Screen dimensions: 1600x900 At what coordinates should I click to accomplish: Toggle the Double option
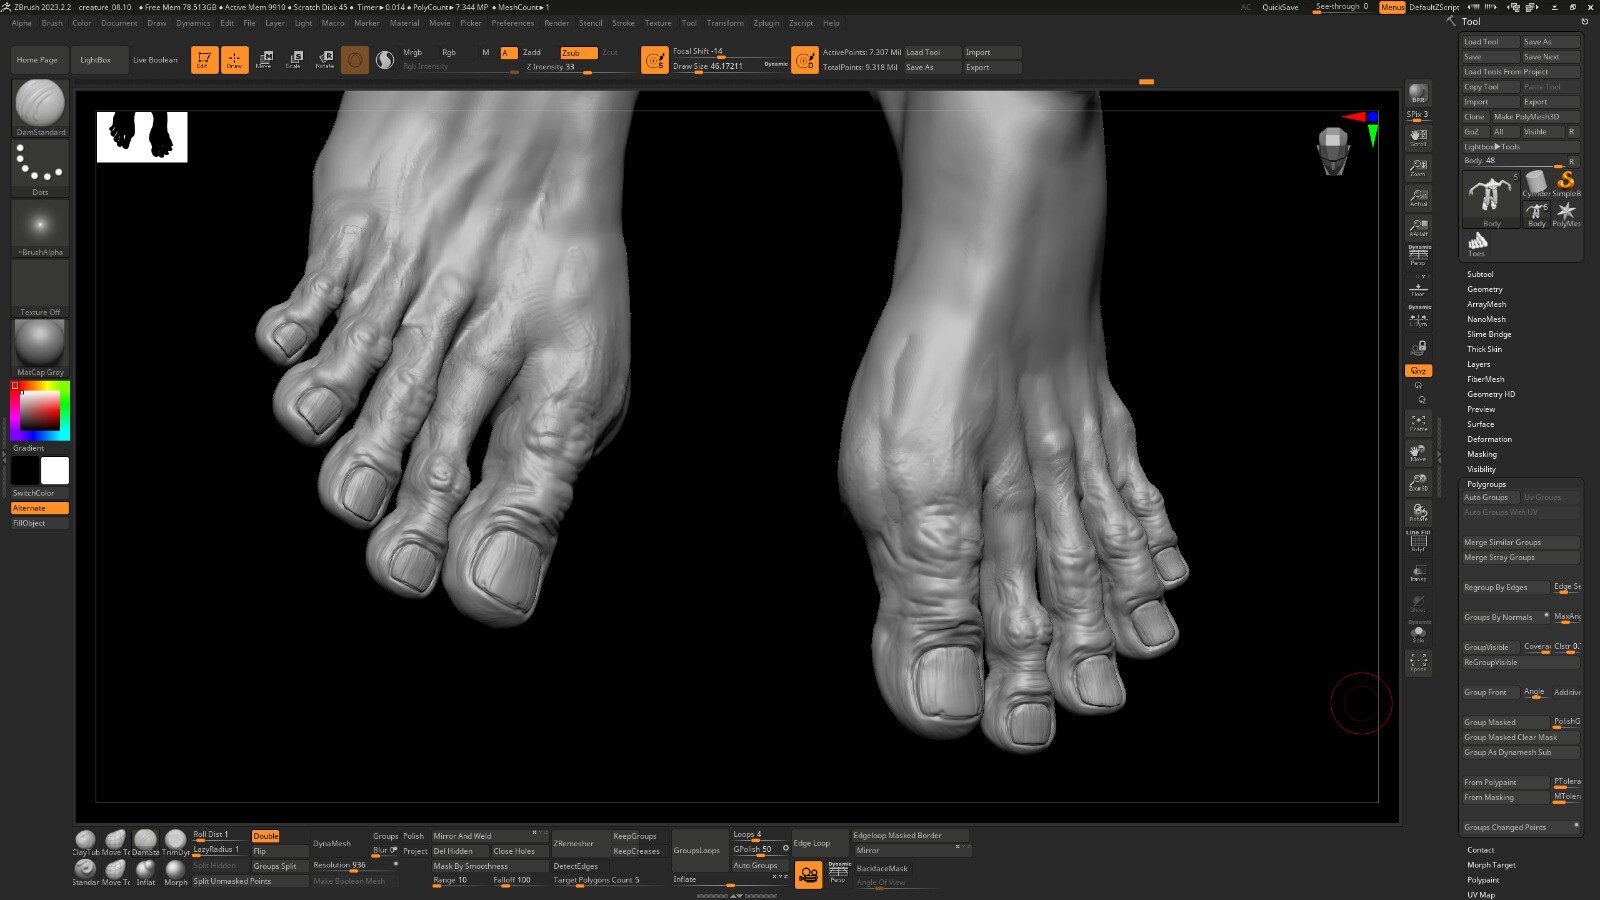(266, 836)
